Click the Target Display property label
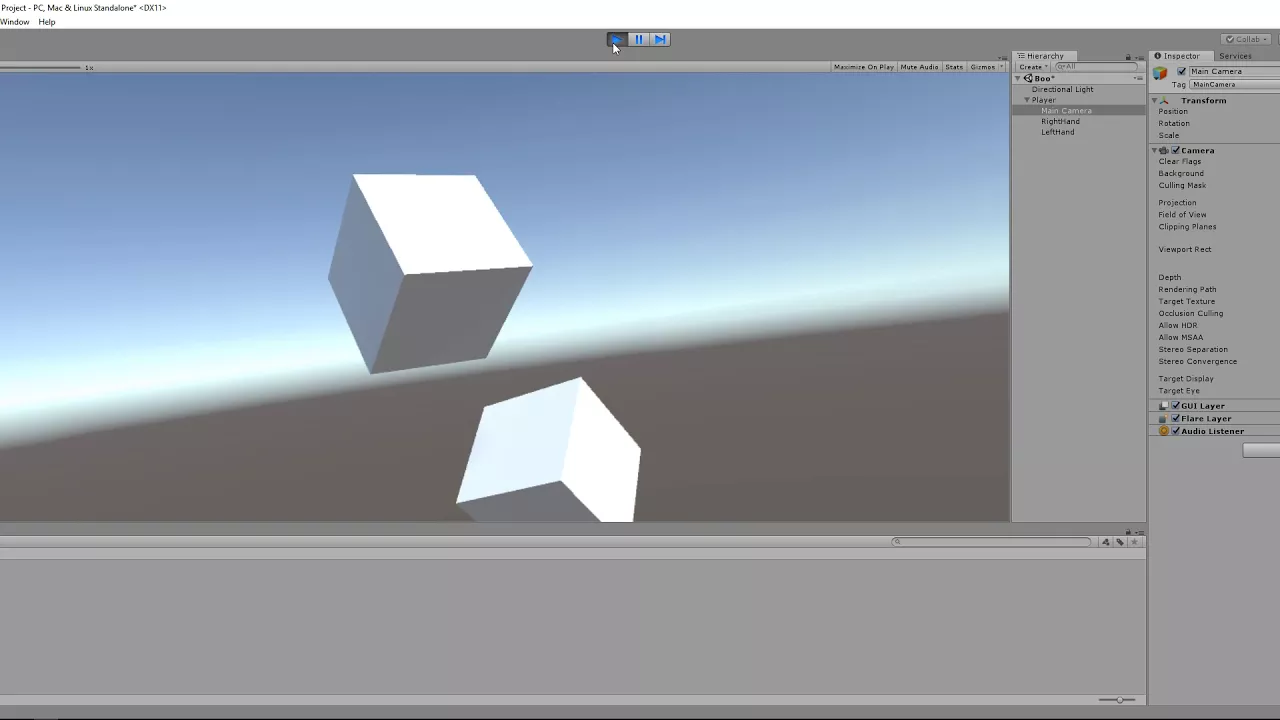The image size is (1280, 720). pyautogui.click(x=1186, y=379)
